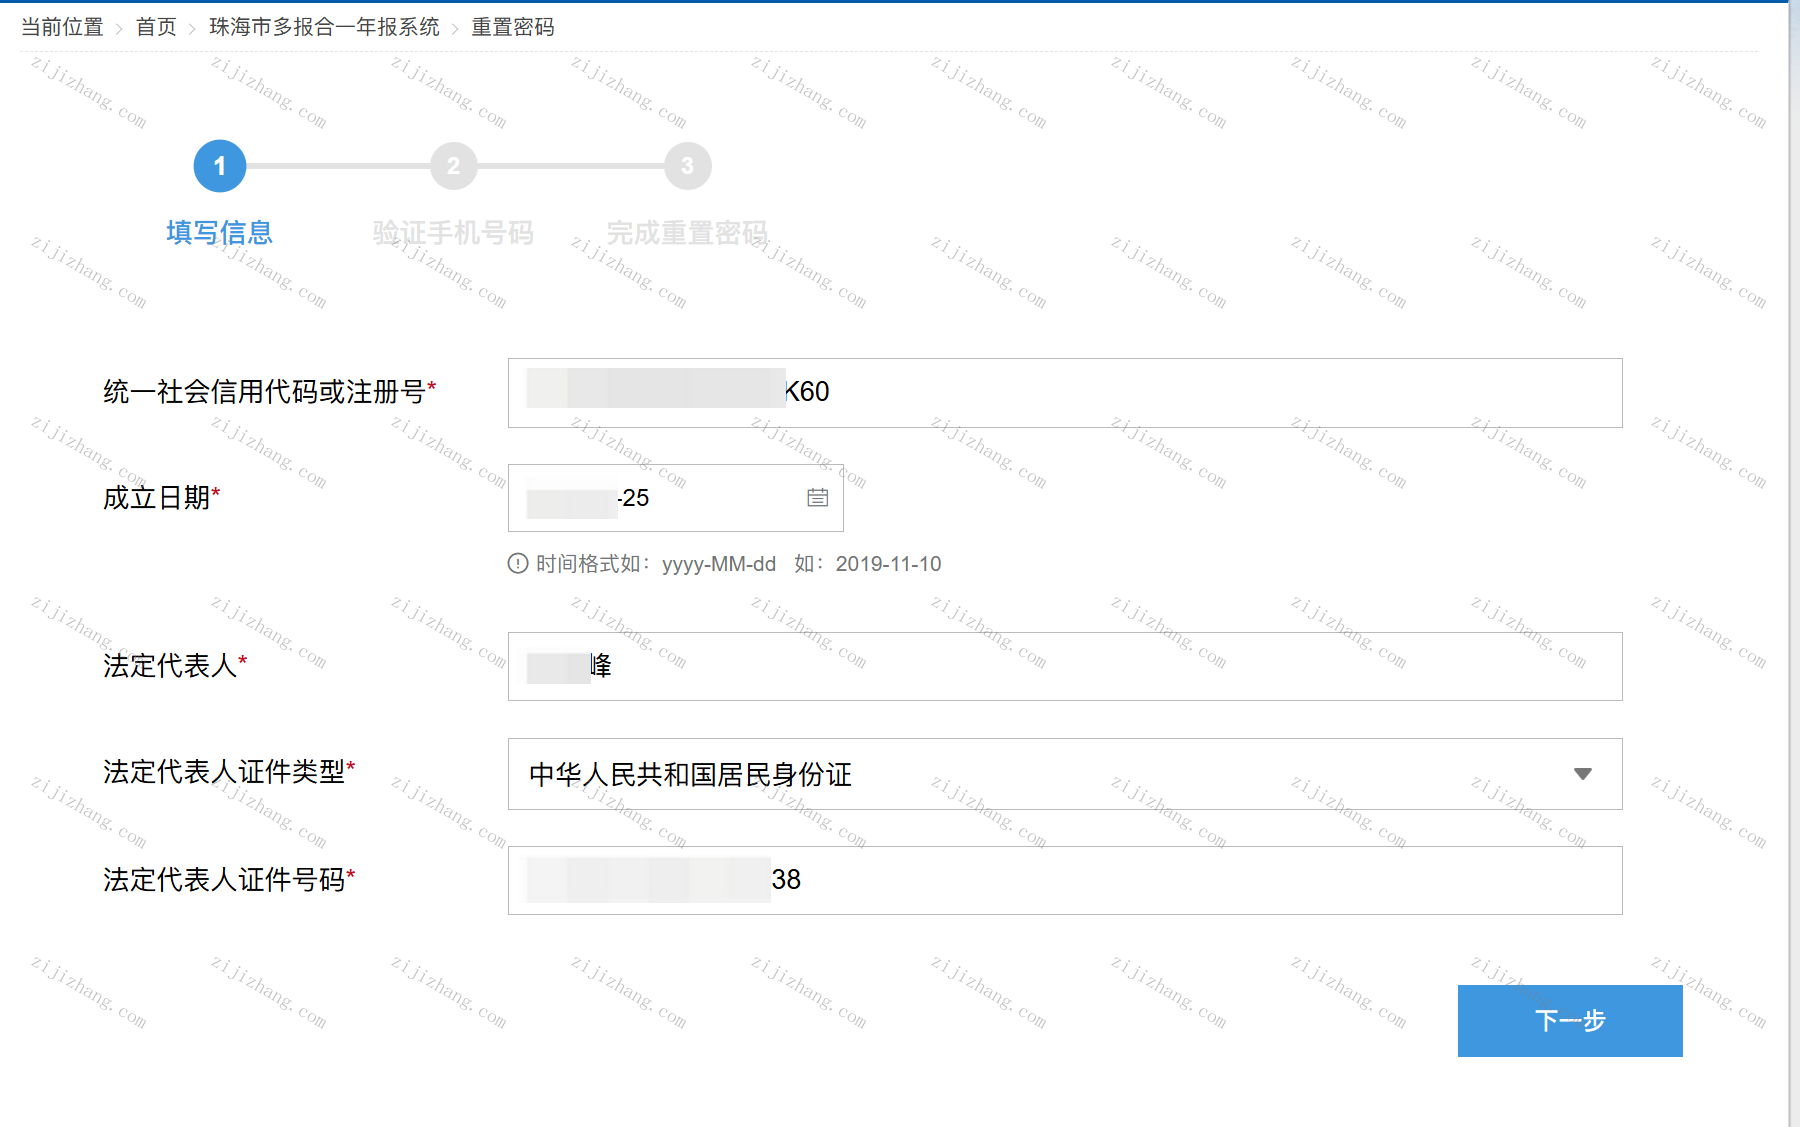
Task: Focus the 法定代表人证件号码 input field
Action: (x=1065, y=880)
